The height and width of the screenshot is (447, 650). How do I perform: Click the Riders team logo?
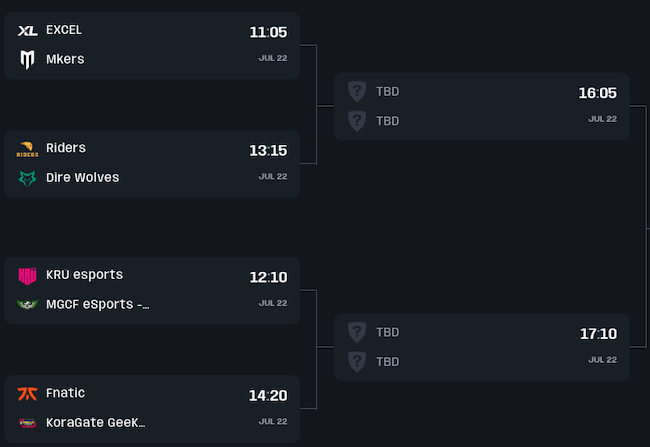pos(27,149)
